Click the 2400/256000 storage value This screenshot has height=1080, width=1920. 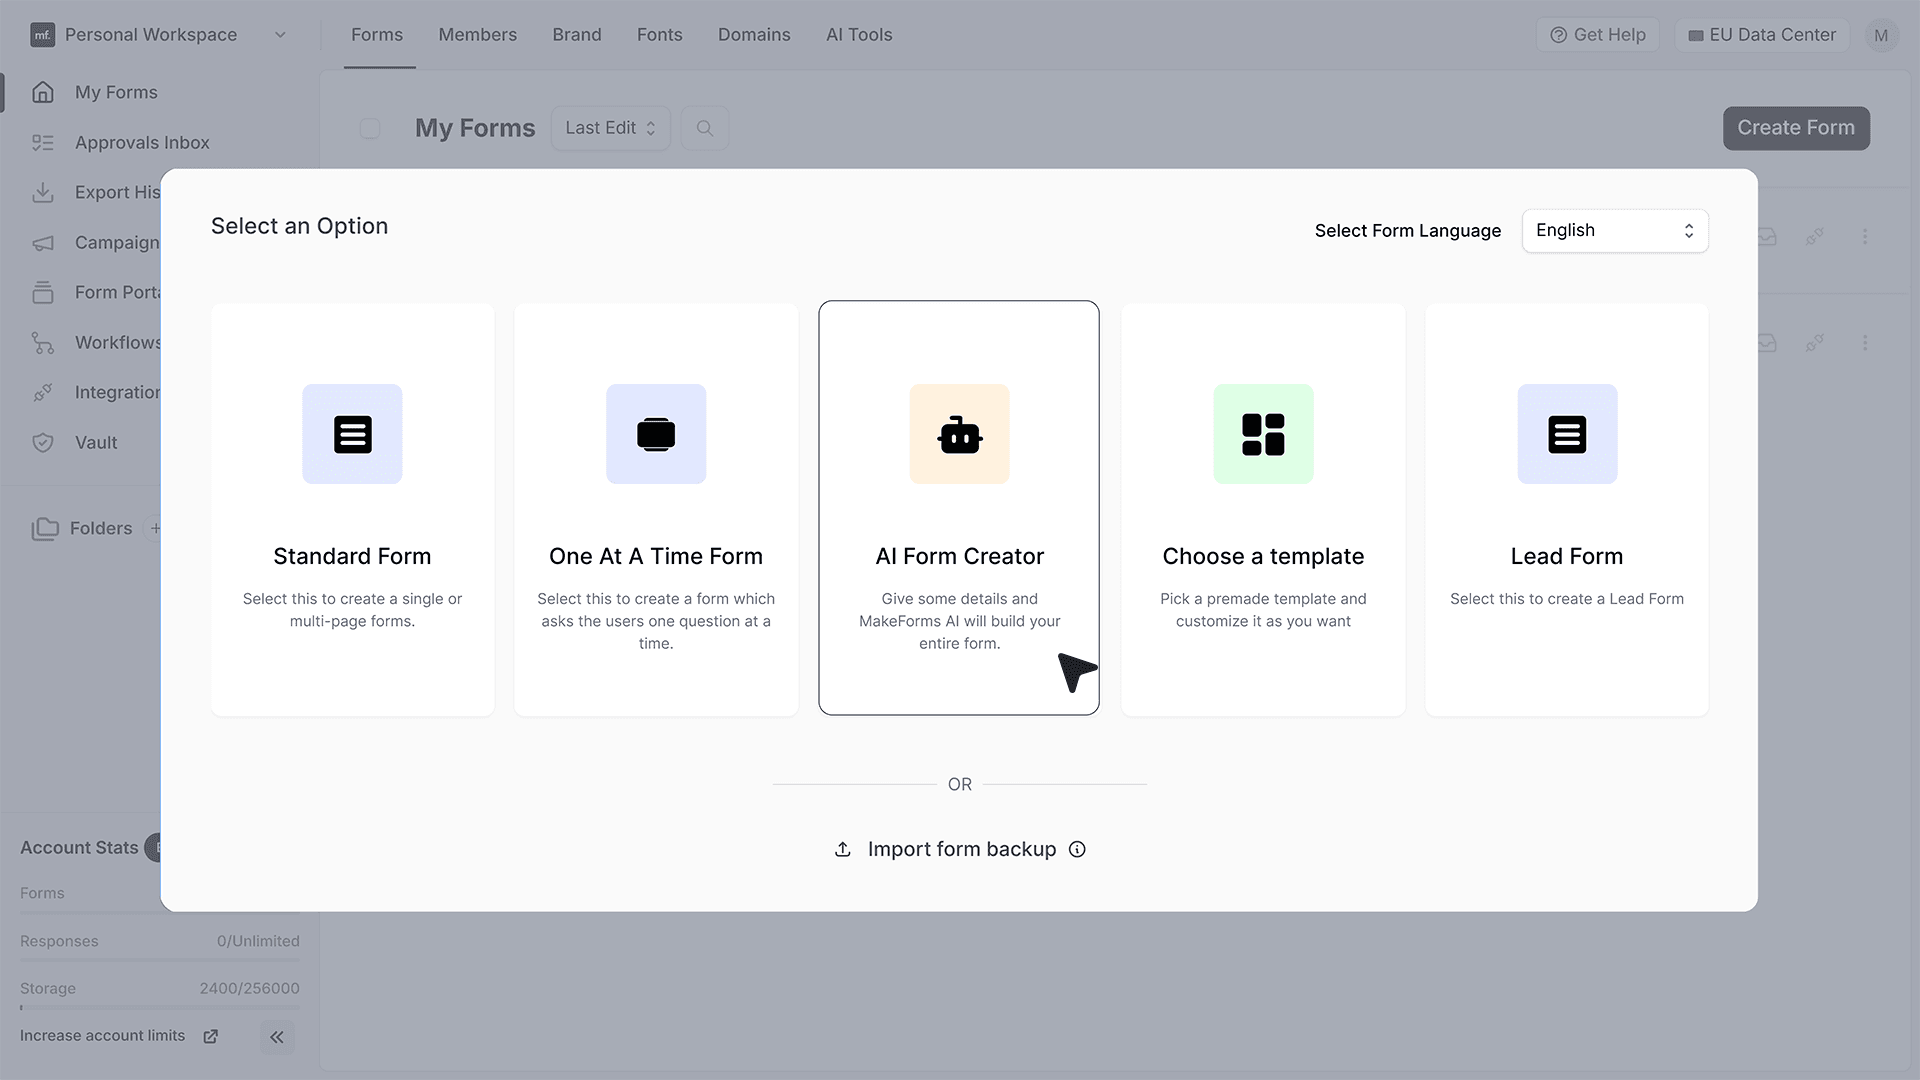point(249,988)
